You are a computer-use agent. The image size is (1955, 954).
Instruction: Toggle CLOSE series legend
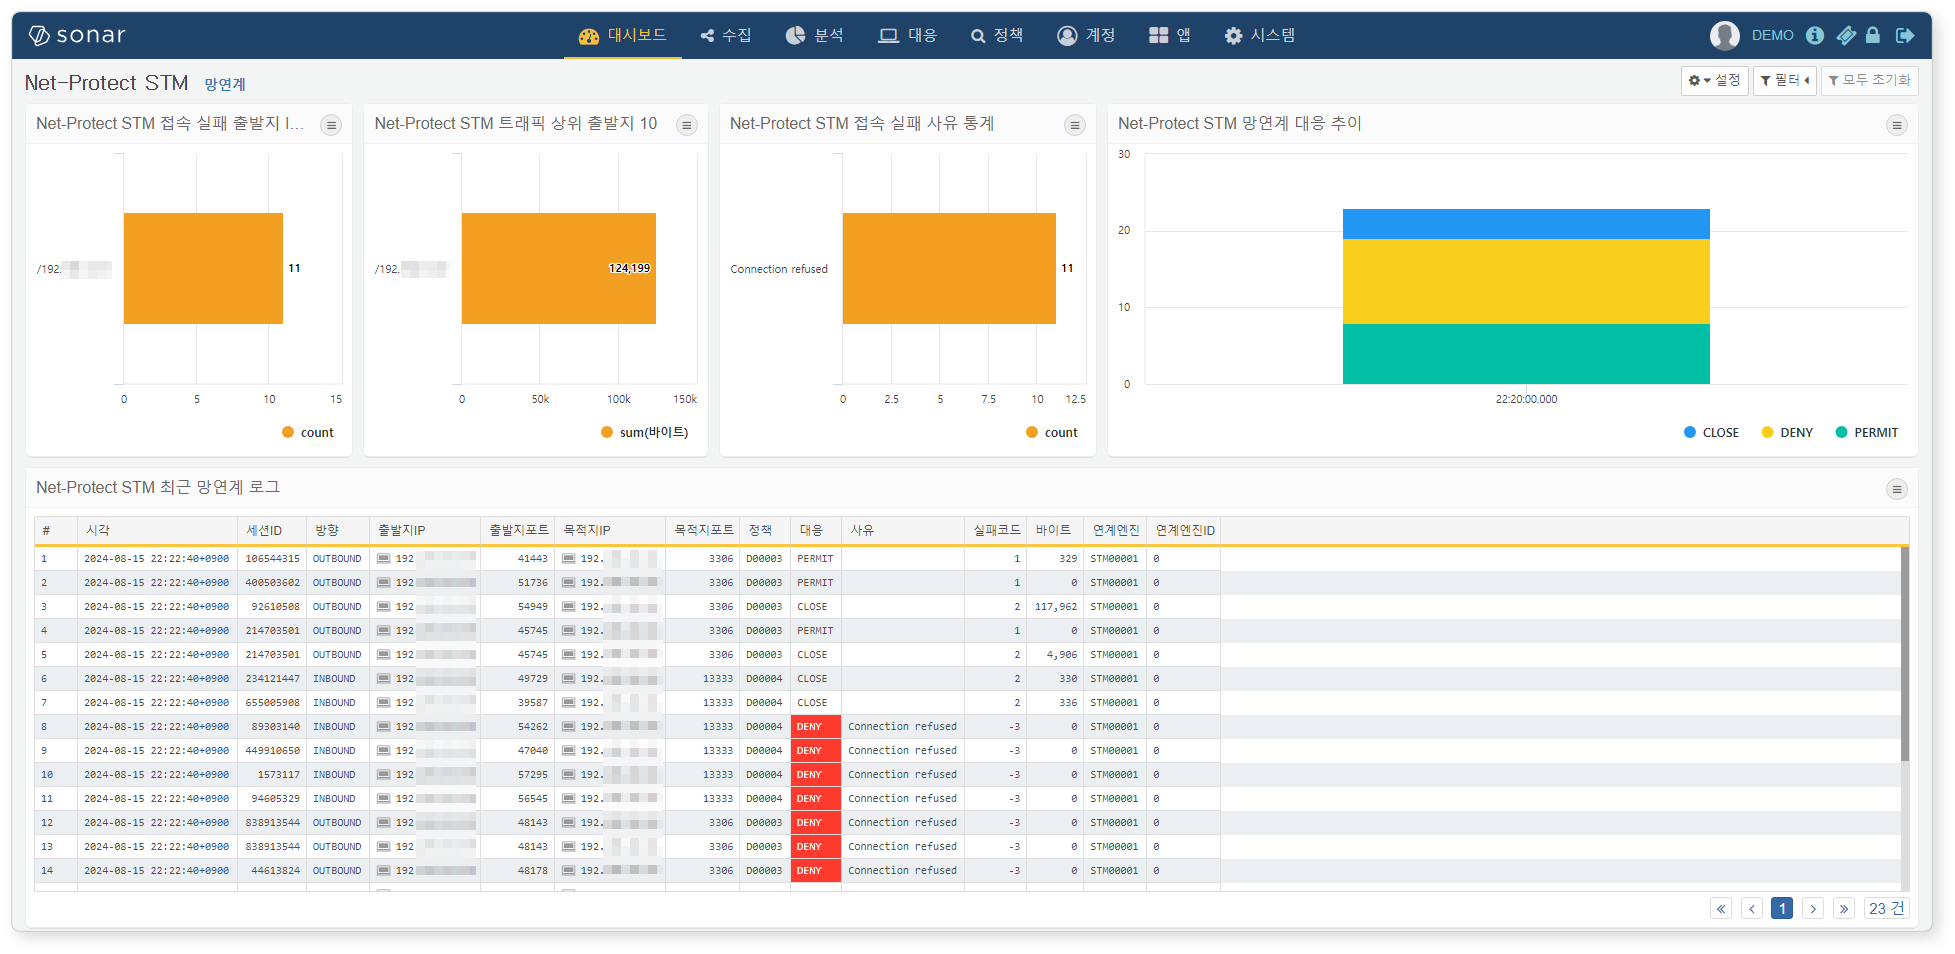(x=1712, y=433)
